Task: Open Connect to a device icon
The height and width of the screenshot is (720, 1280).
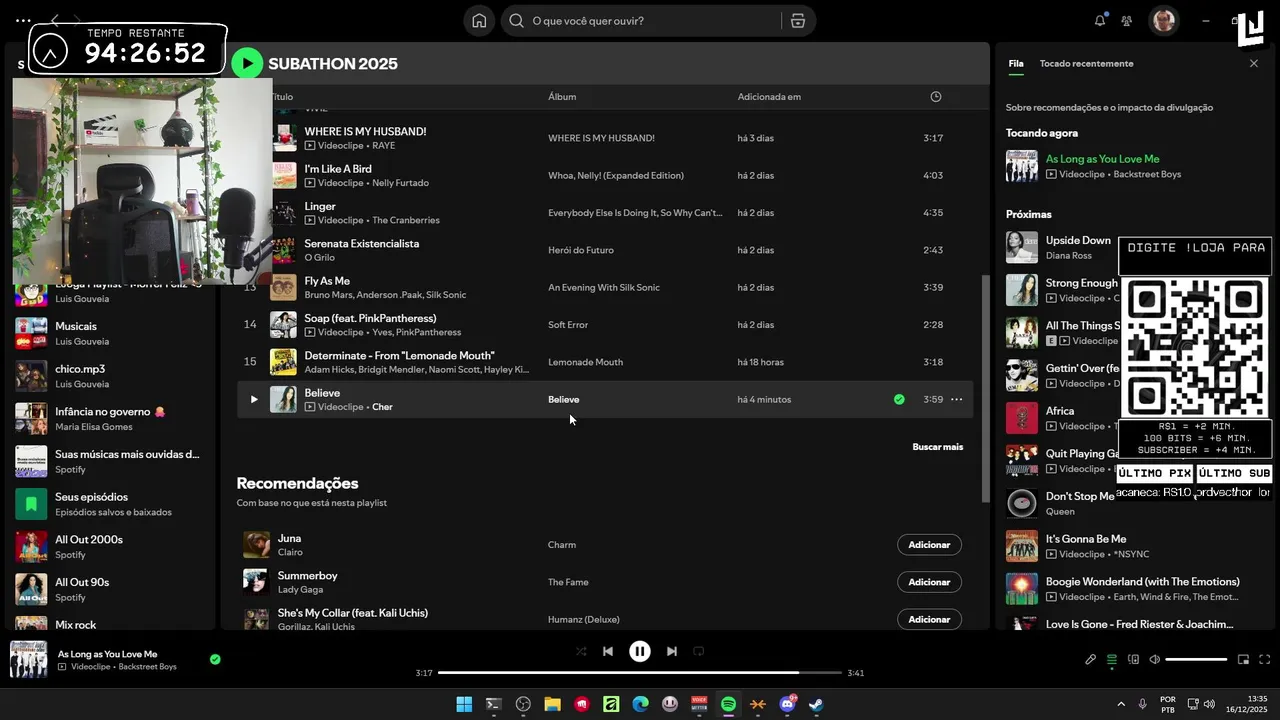Action: coord(1133,659)
